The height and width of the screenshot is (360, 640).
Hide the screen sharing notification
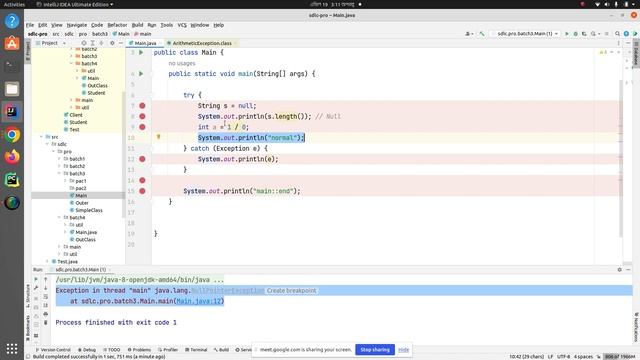coord(403,350)
